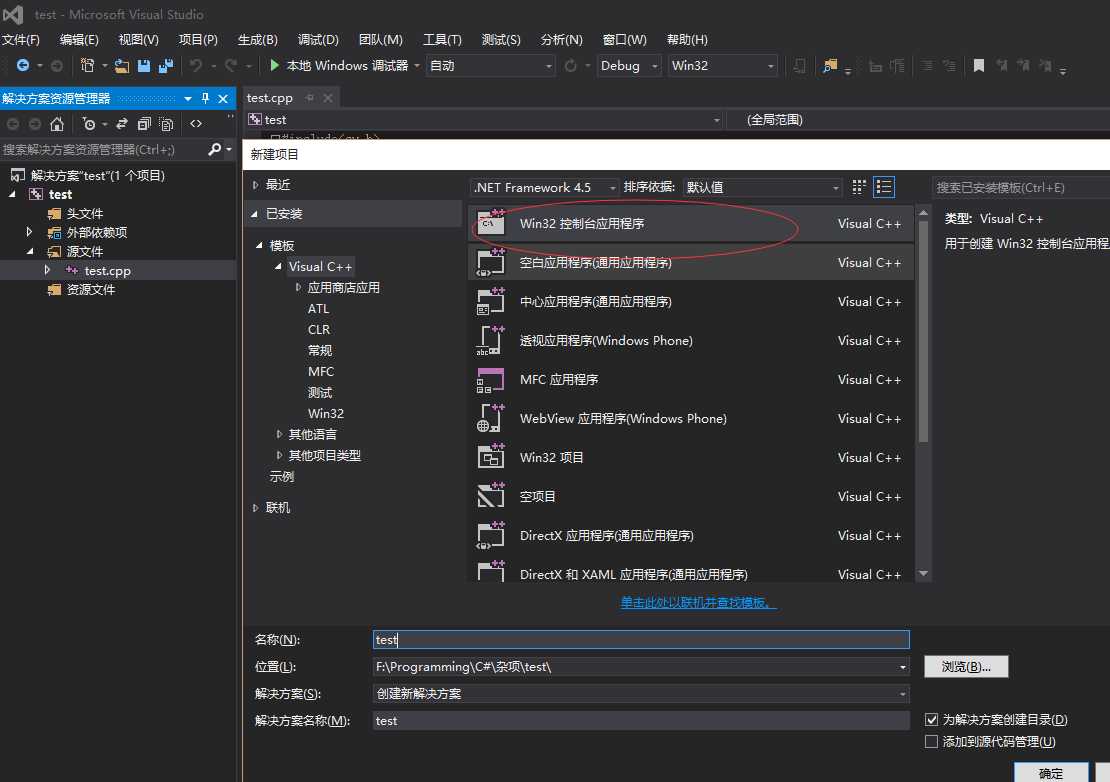
Task: Select DirectX app universal template
Action: click(x=691, y=535)
